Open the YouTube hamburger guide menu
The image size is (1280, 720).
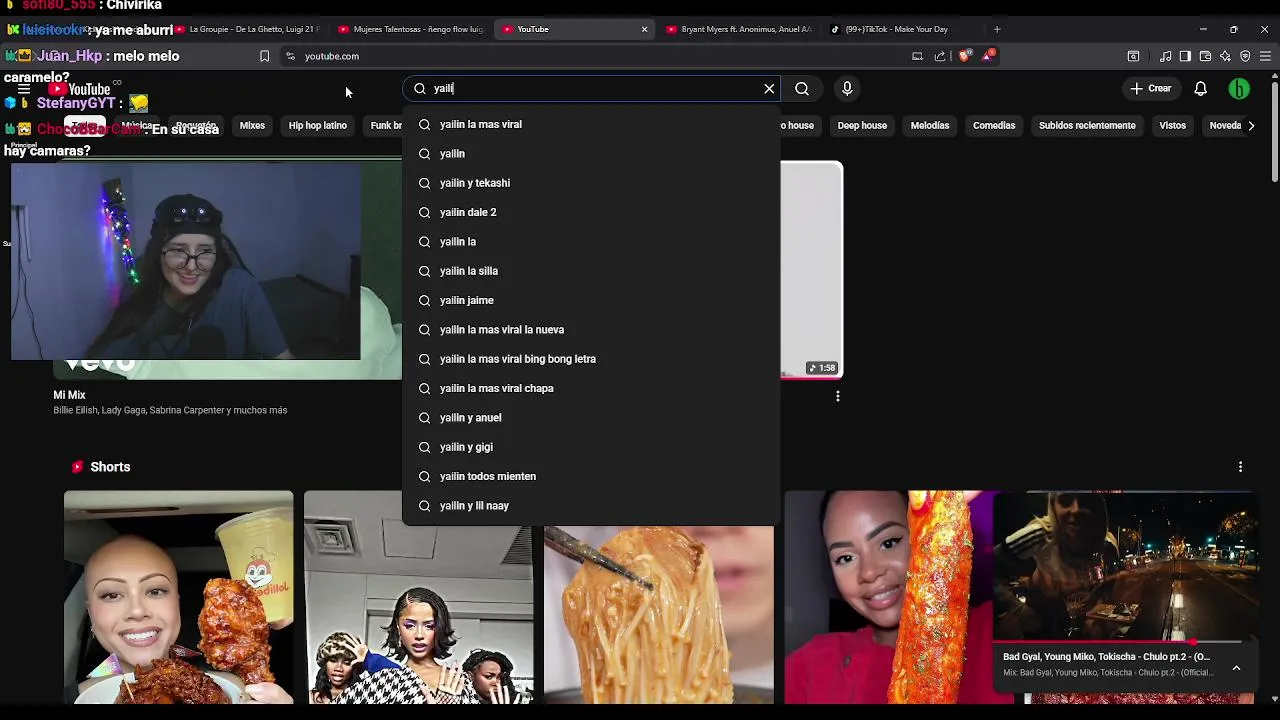tap(24, 89)
